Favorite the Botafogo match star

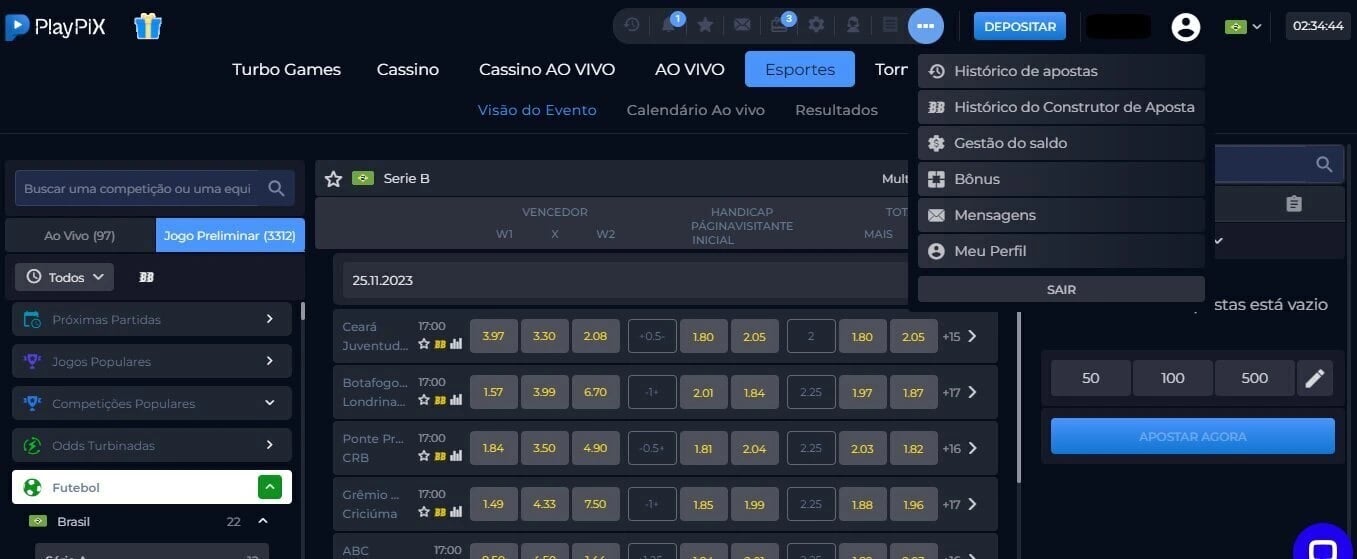(x=424, y=400)
